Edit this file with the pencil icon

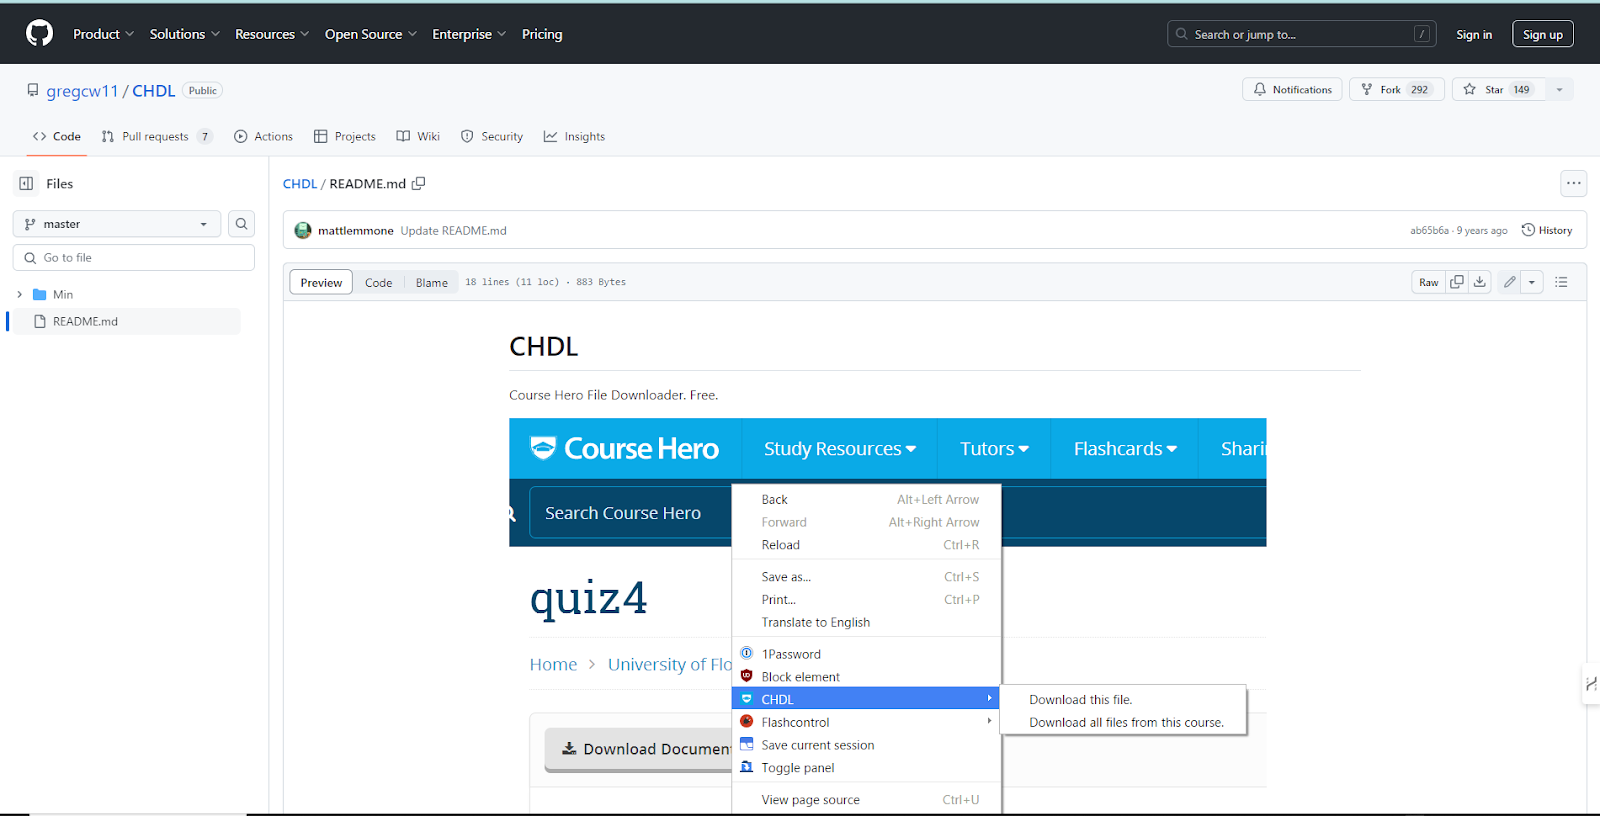tap(1509, 282)
